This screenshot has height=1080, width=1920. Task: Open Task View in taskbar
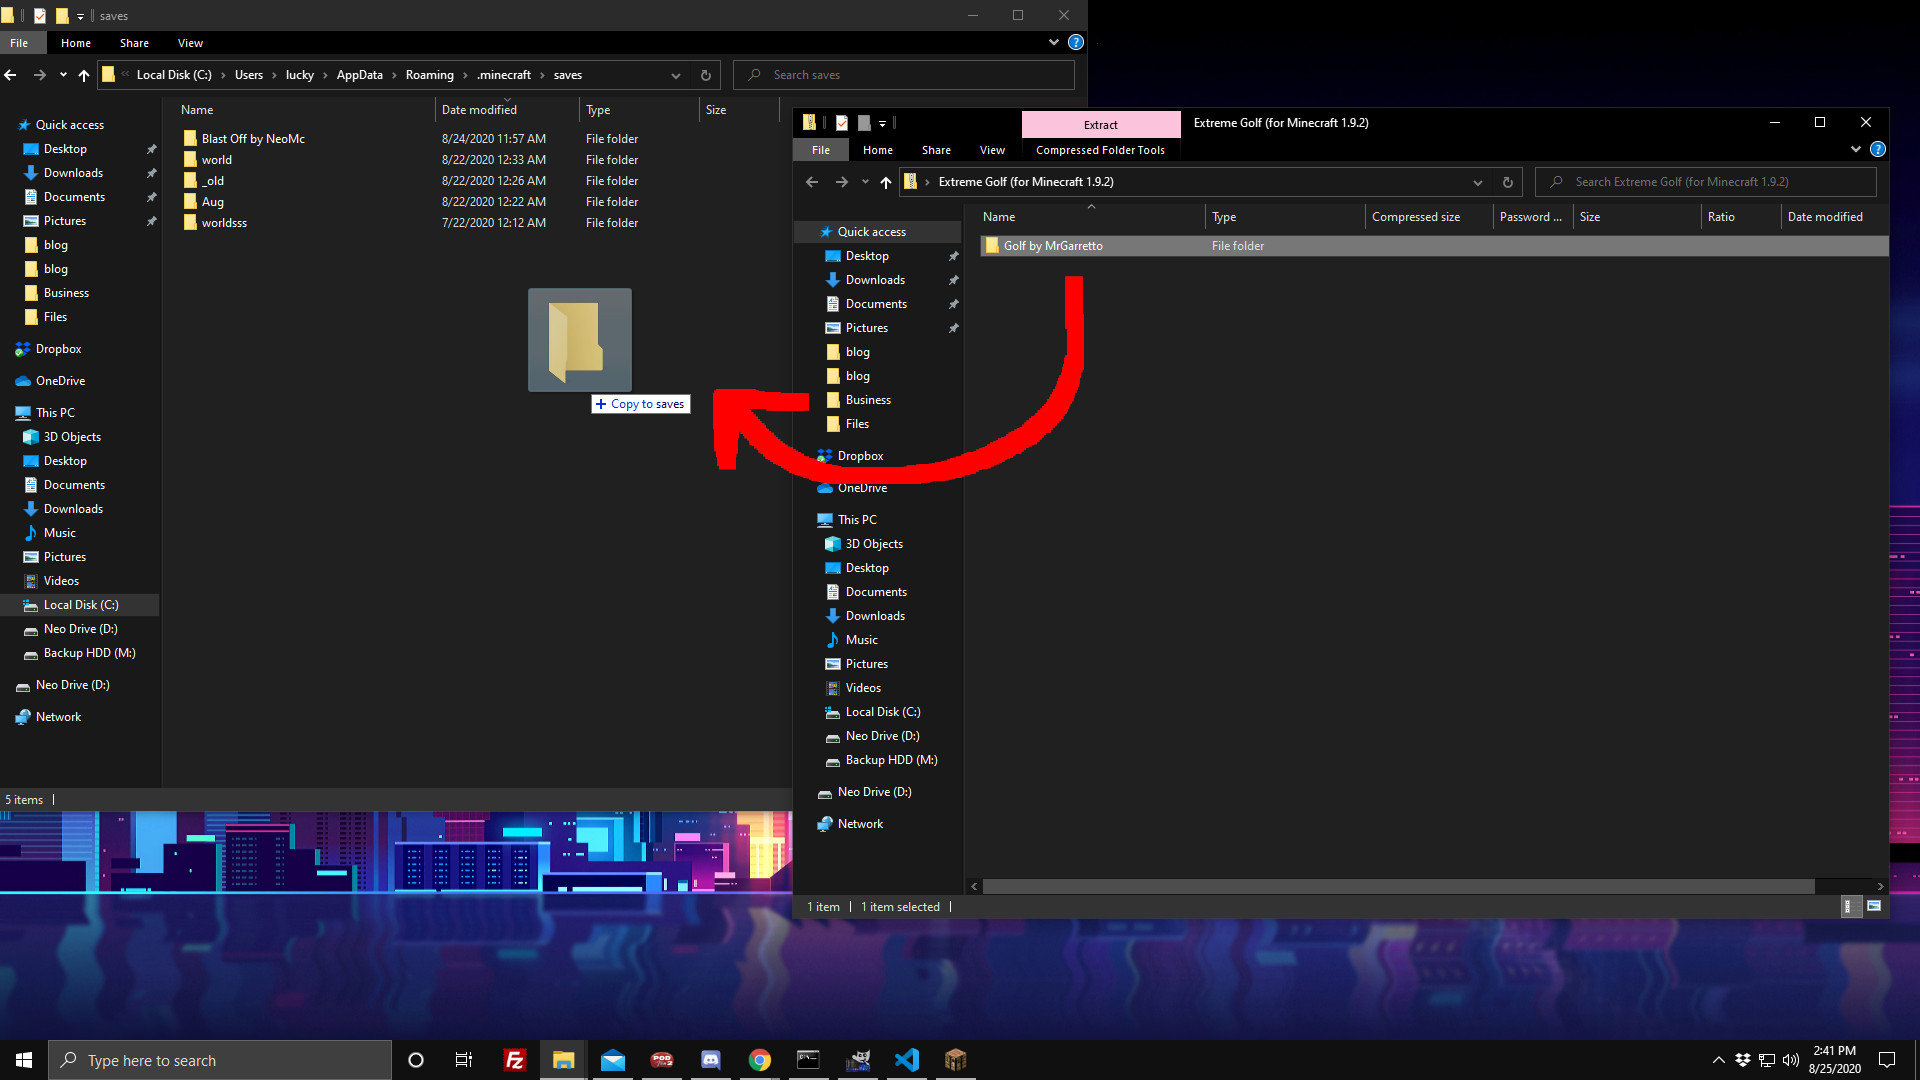pyautogui.click(x=464, y=1060)
